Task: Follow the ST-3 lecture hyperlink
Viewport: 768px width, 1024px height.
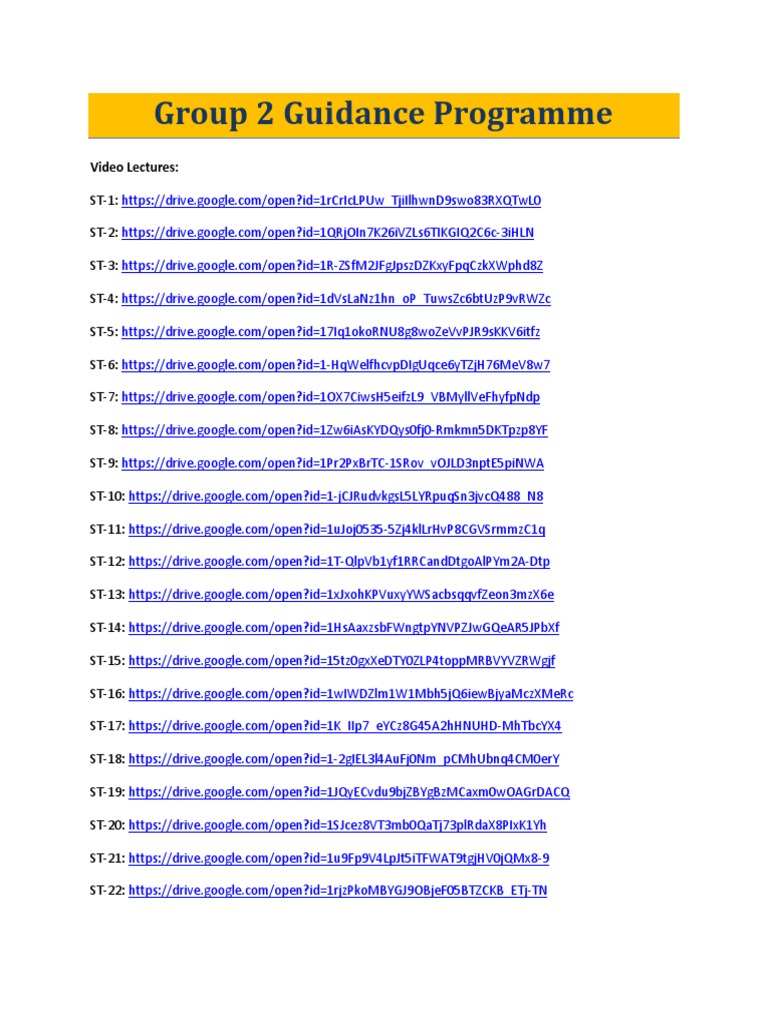Action: tap(332, 266)
